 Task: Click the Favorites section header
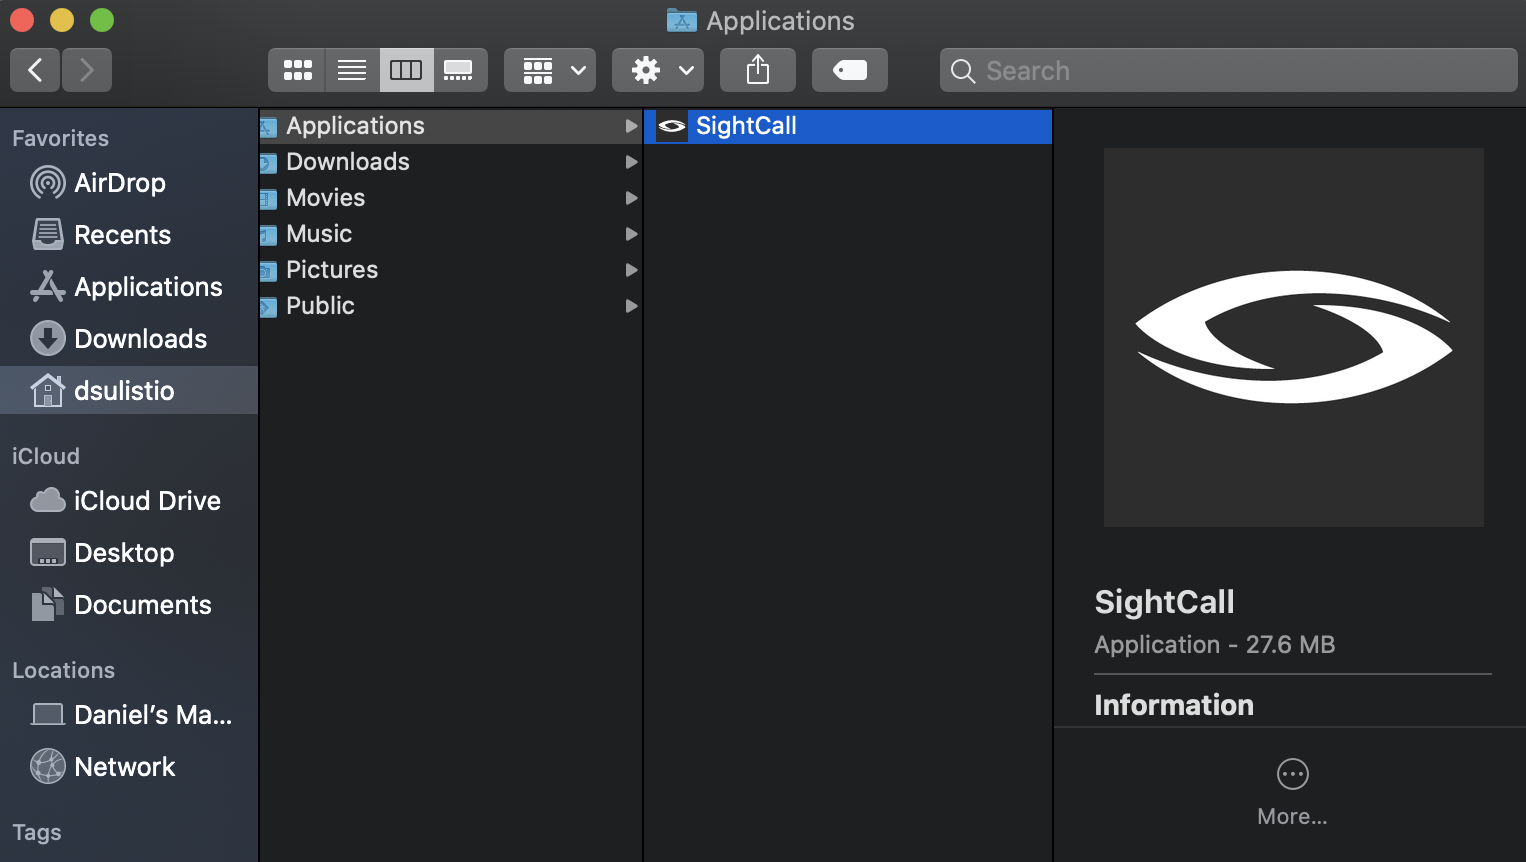pos(60,138)
